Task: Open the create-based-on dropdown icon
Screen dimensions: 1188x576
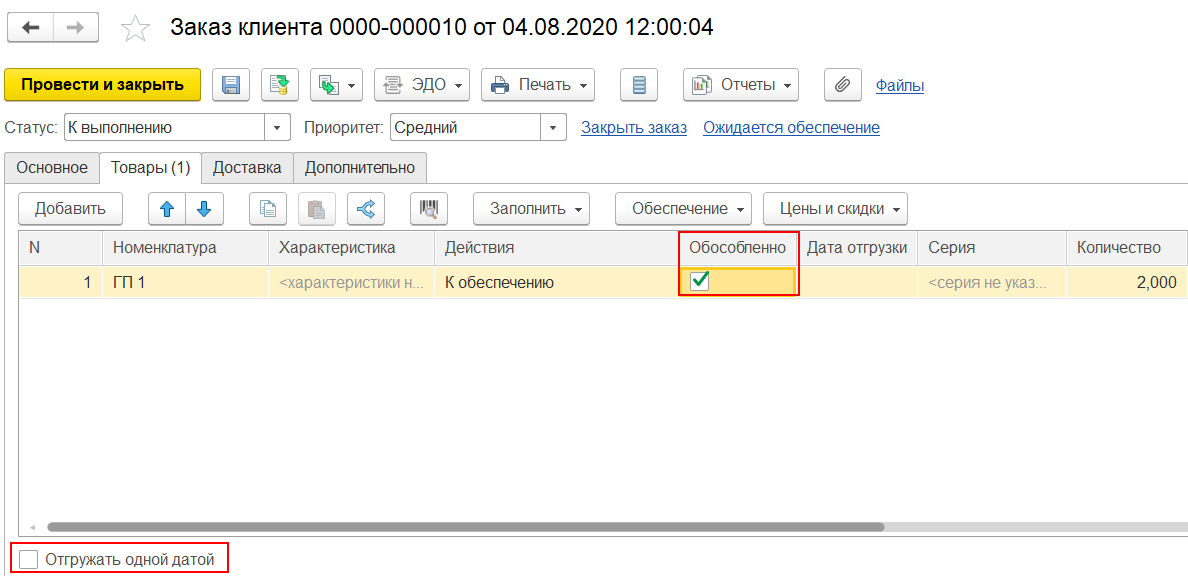Action: (337, 85)
